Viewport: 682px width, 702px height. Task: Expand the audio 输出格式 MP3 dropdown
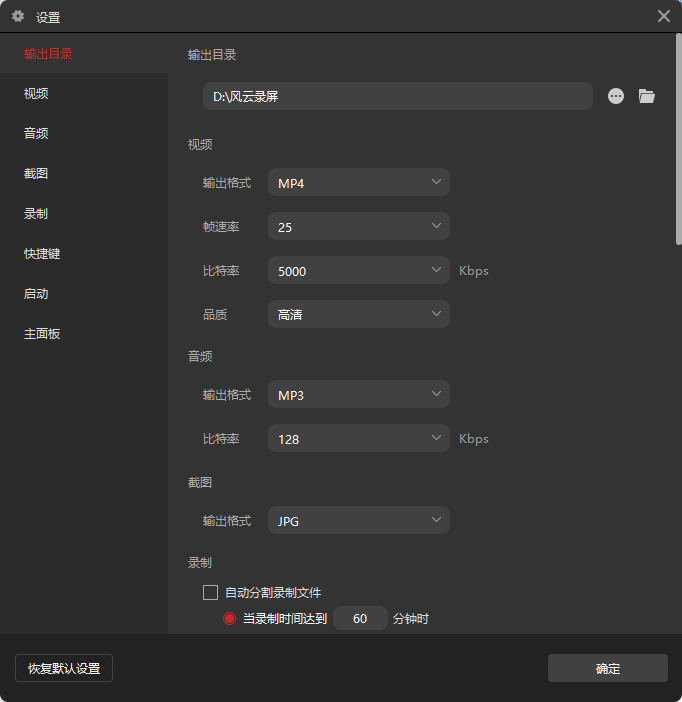click(359, 394)
